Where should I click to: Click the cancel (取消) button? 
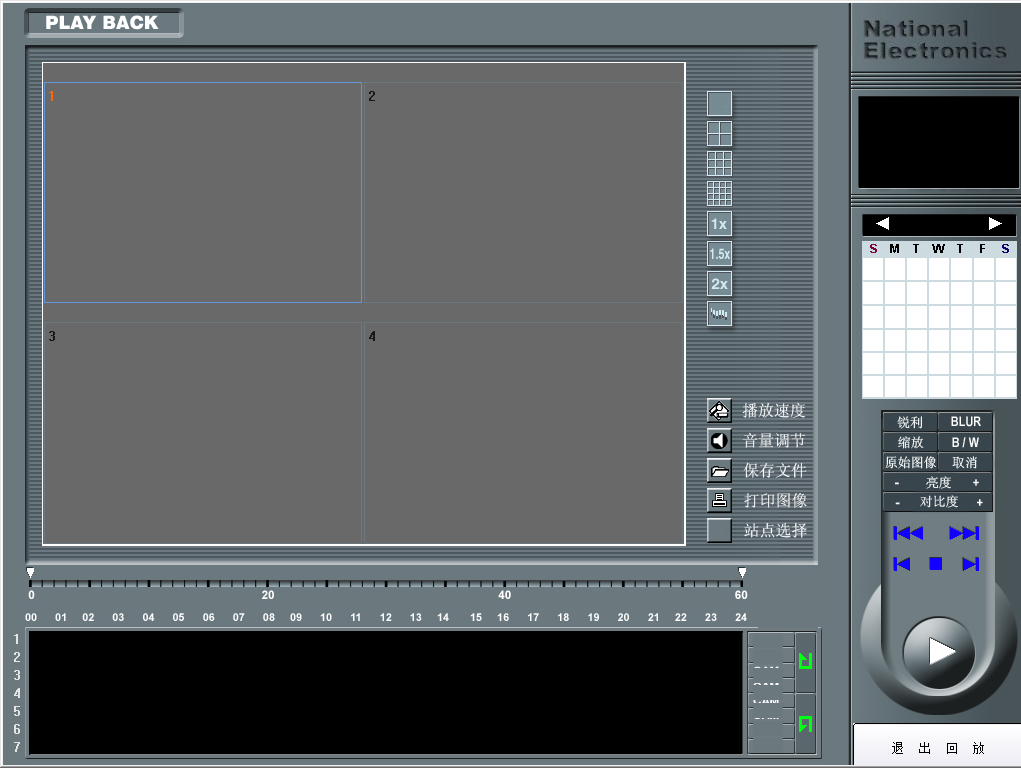point(965,462)
